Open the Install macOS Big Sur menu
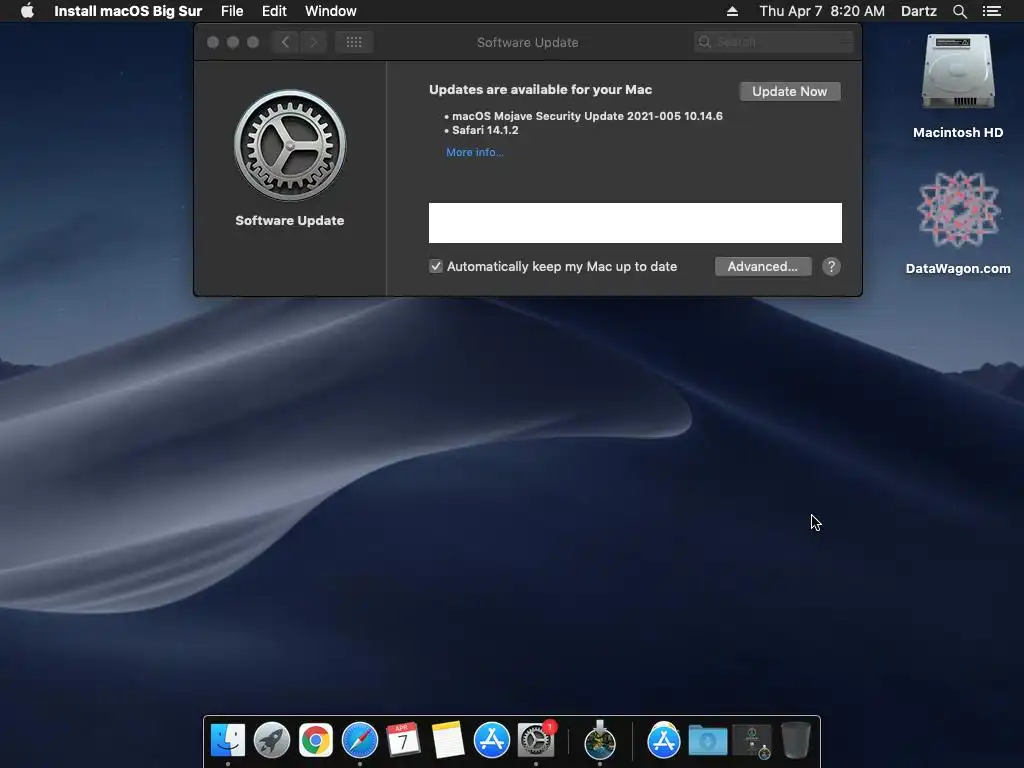The height and width of the screenshot is (768, 1024). pos(128,11)
